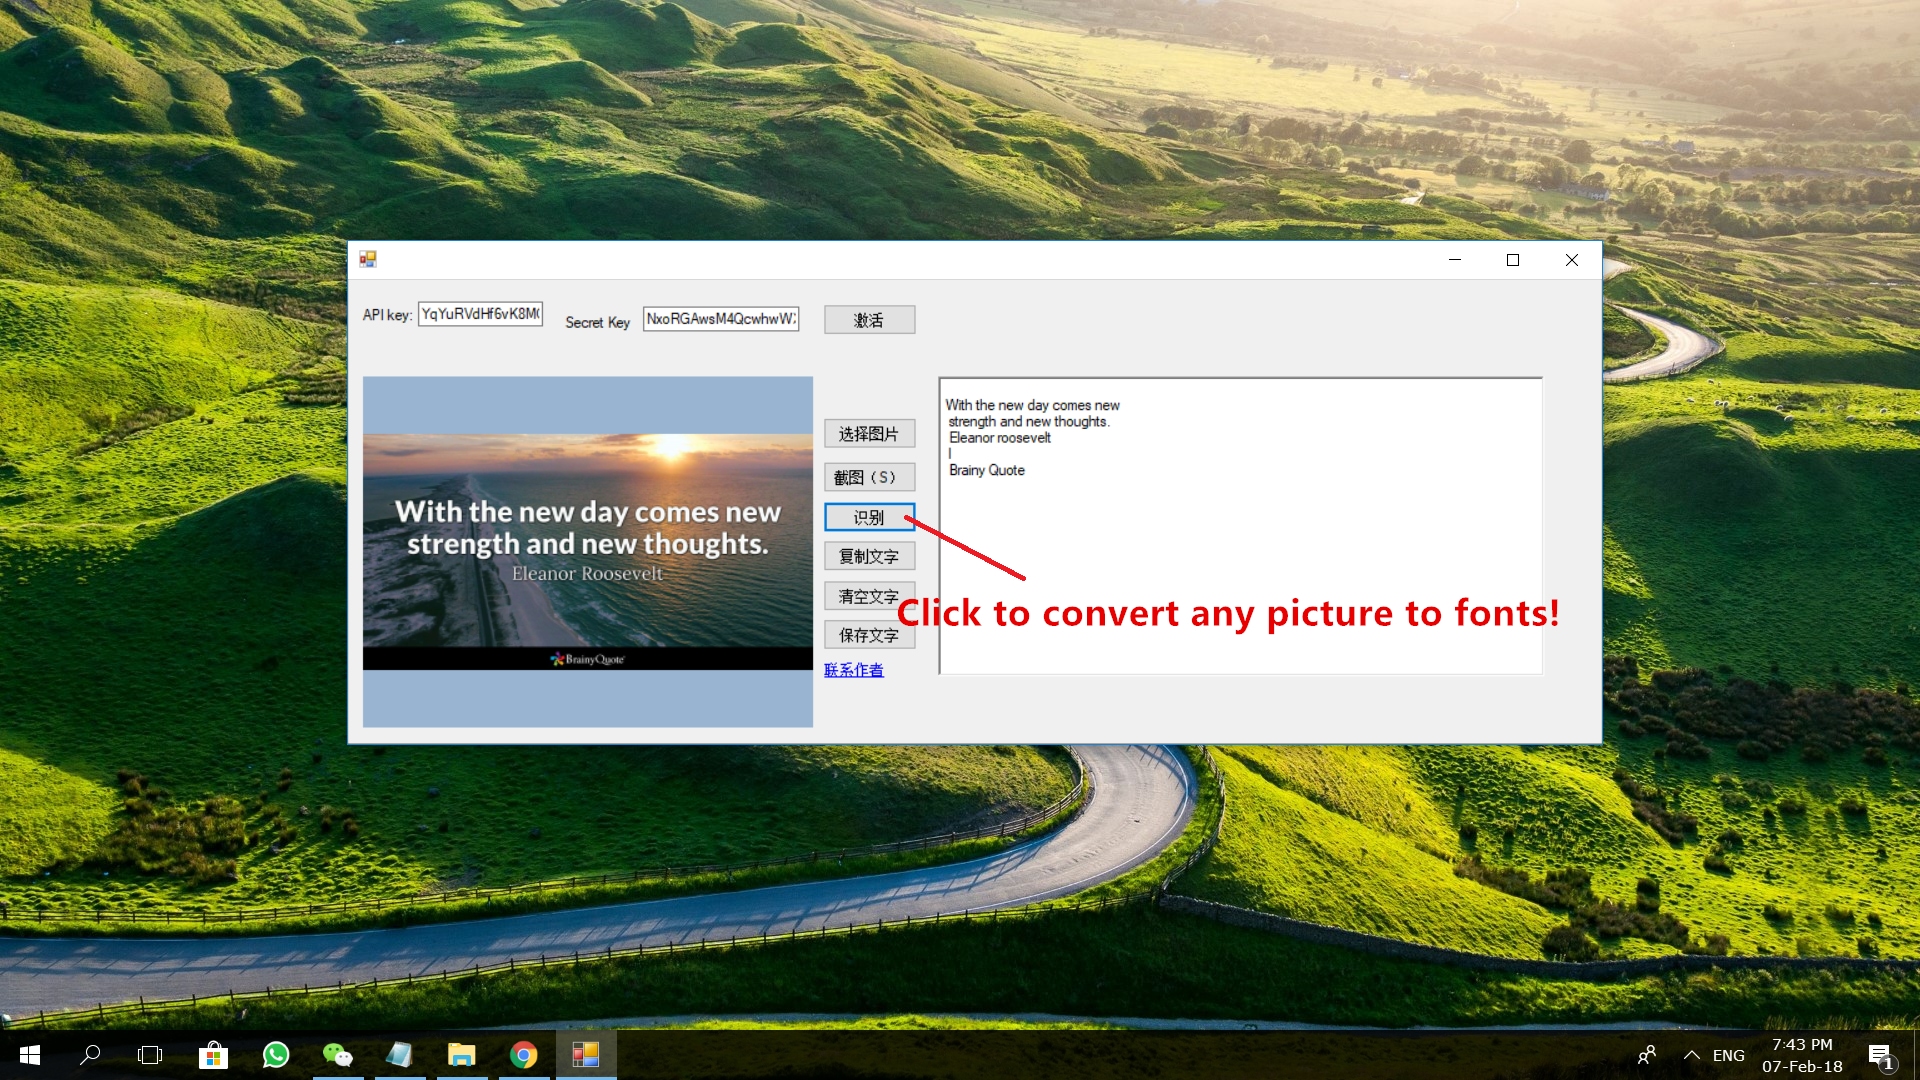Show hidden system tray icons
This screenshot has width=1920, height=1080.
pos(1692,1055)
